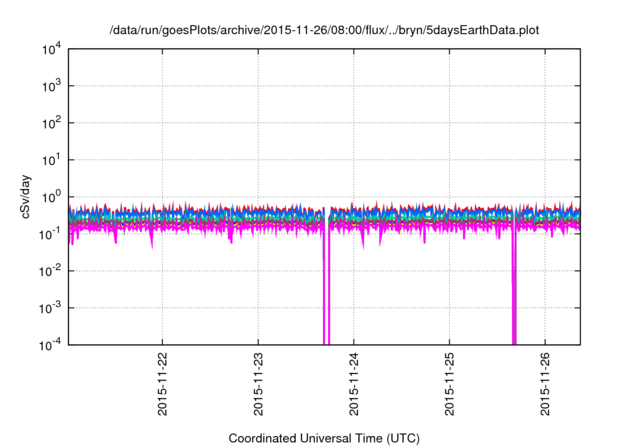Viewport: 640px width, 448px height.
Task: Click the 10^-4 y-axis tick label
Action: pyautogui.click(x=50, y=345)
